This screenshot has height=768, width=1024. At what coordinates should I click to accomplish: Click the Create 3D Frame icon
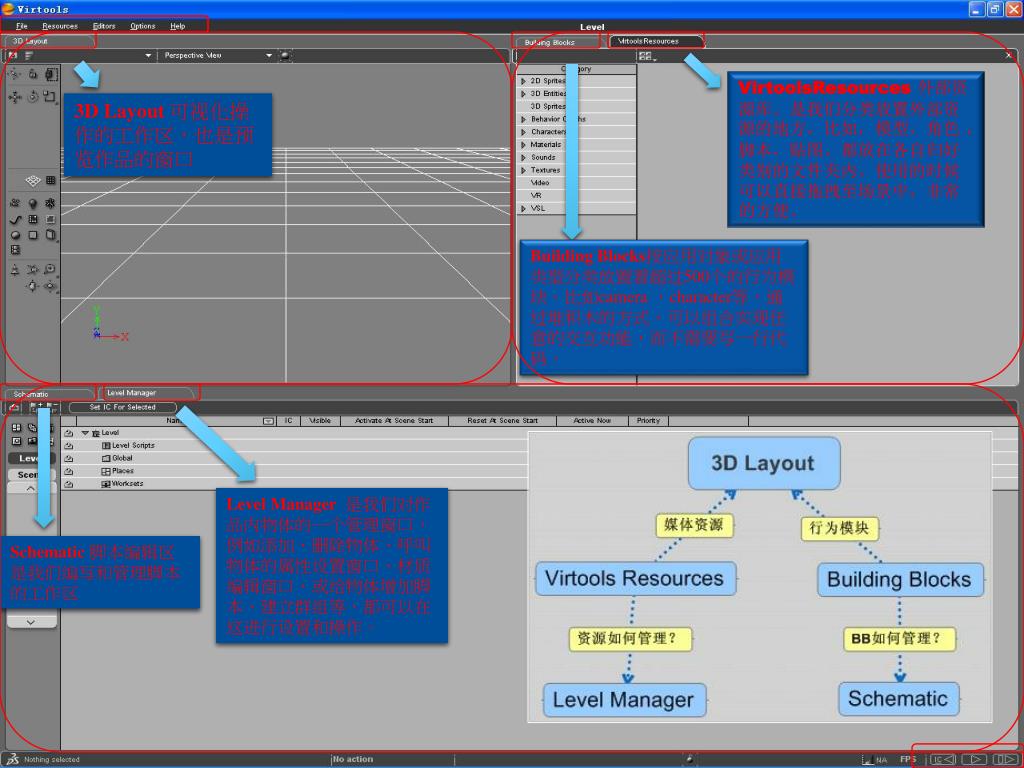point(50,204)
